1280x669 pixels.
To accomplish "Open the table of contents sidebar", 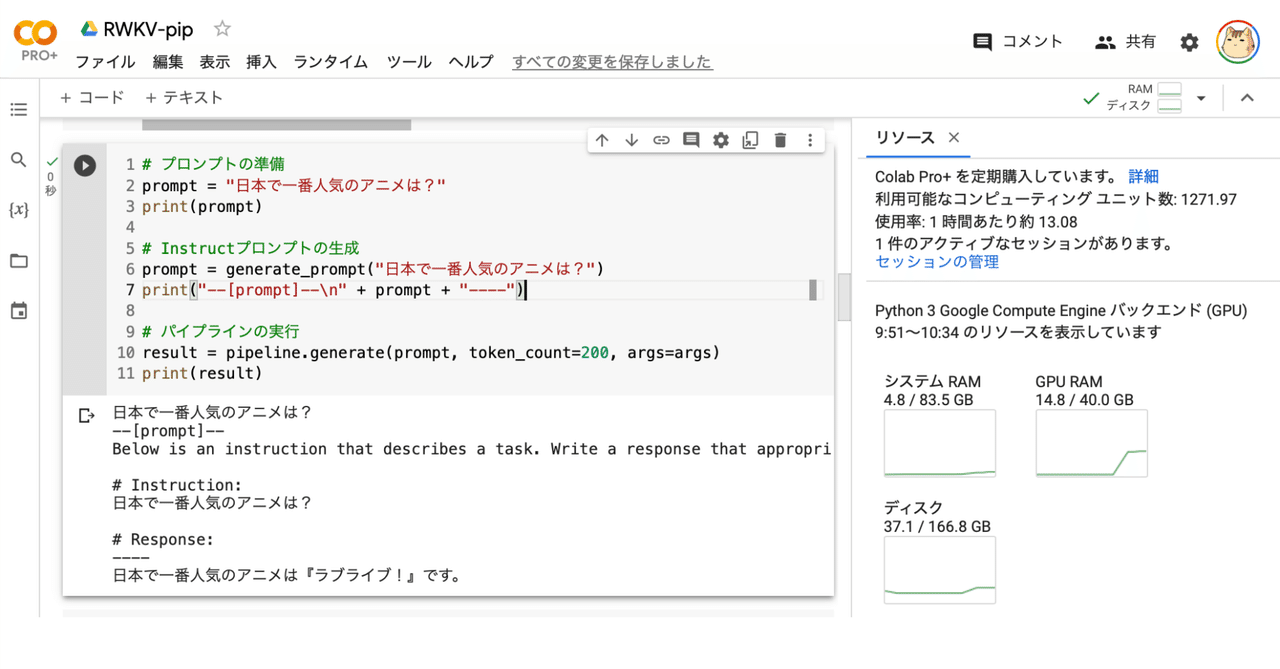I will point(18,110).
